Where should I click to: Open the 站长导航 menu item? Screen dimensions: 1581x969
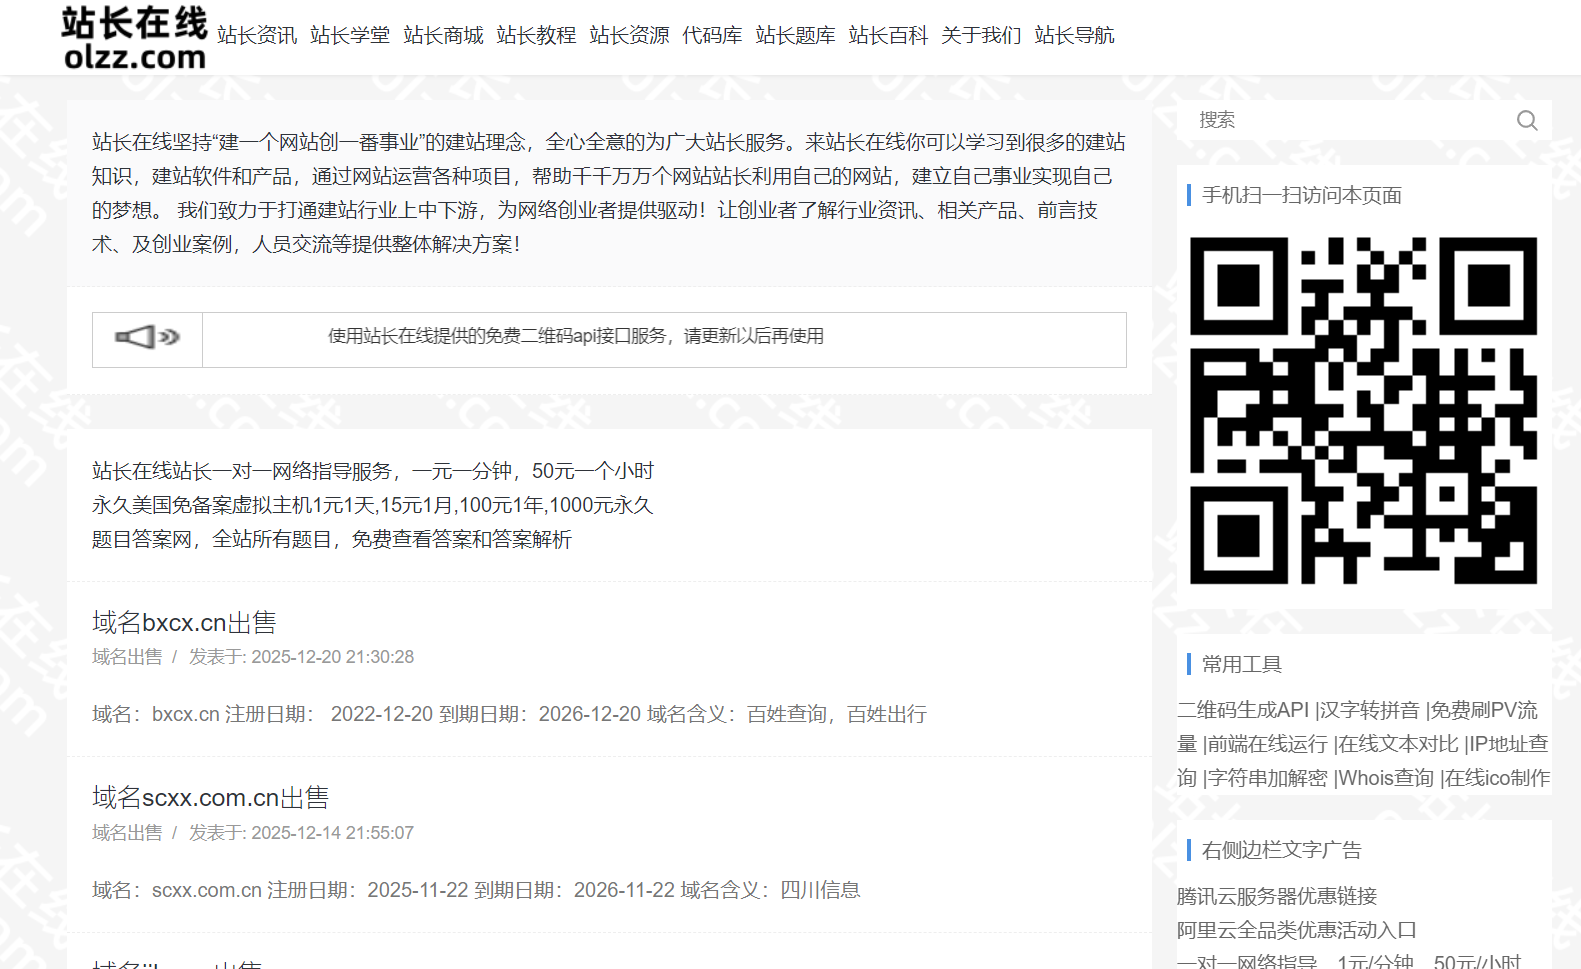point(1074,36)
